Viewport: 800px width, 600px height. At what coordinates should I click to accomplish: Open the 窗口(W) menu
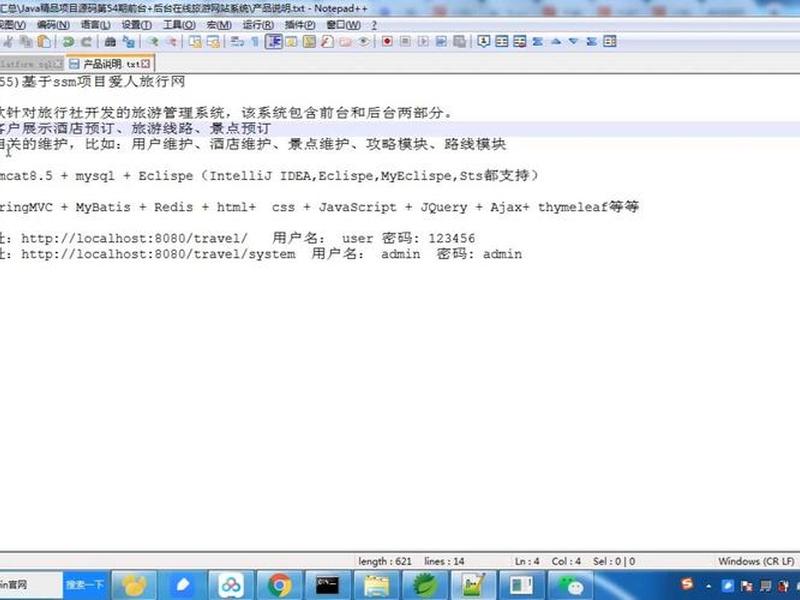coord(343,24)
